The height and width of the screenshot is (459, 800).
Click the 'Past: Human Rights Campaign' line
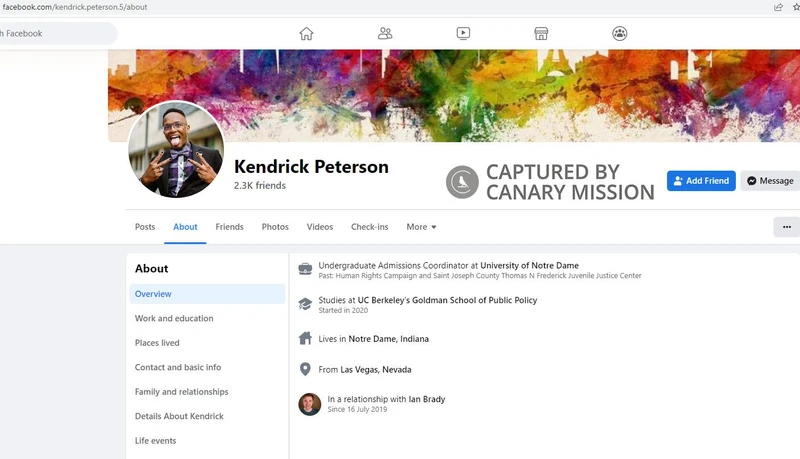click(x=480, y=275)
